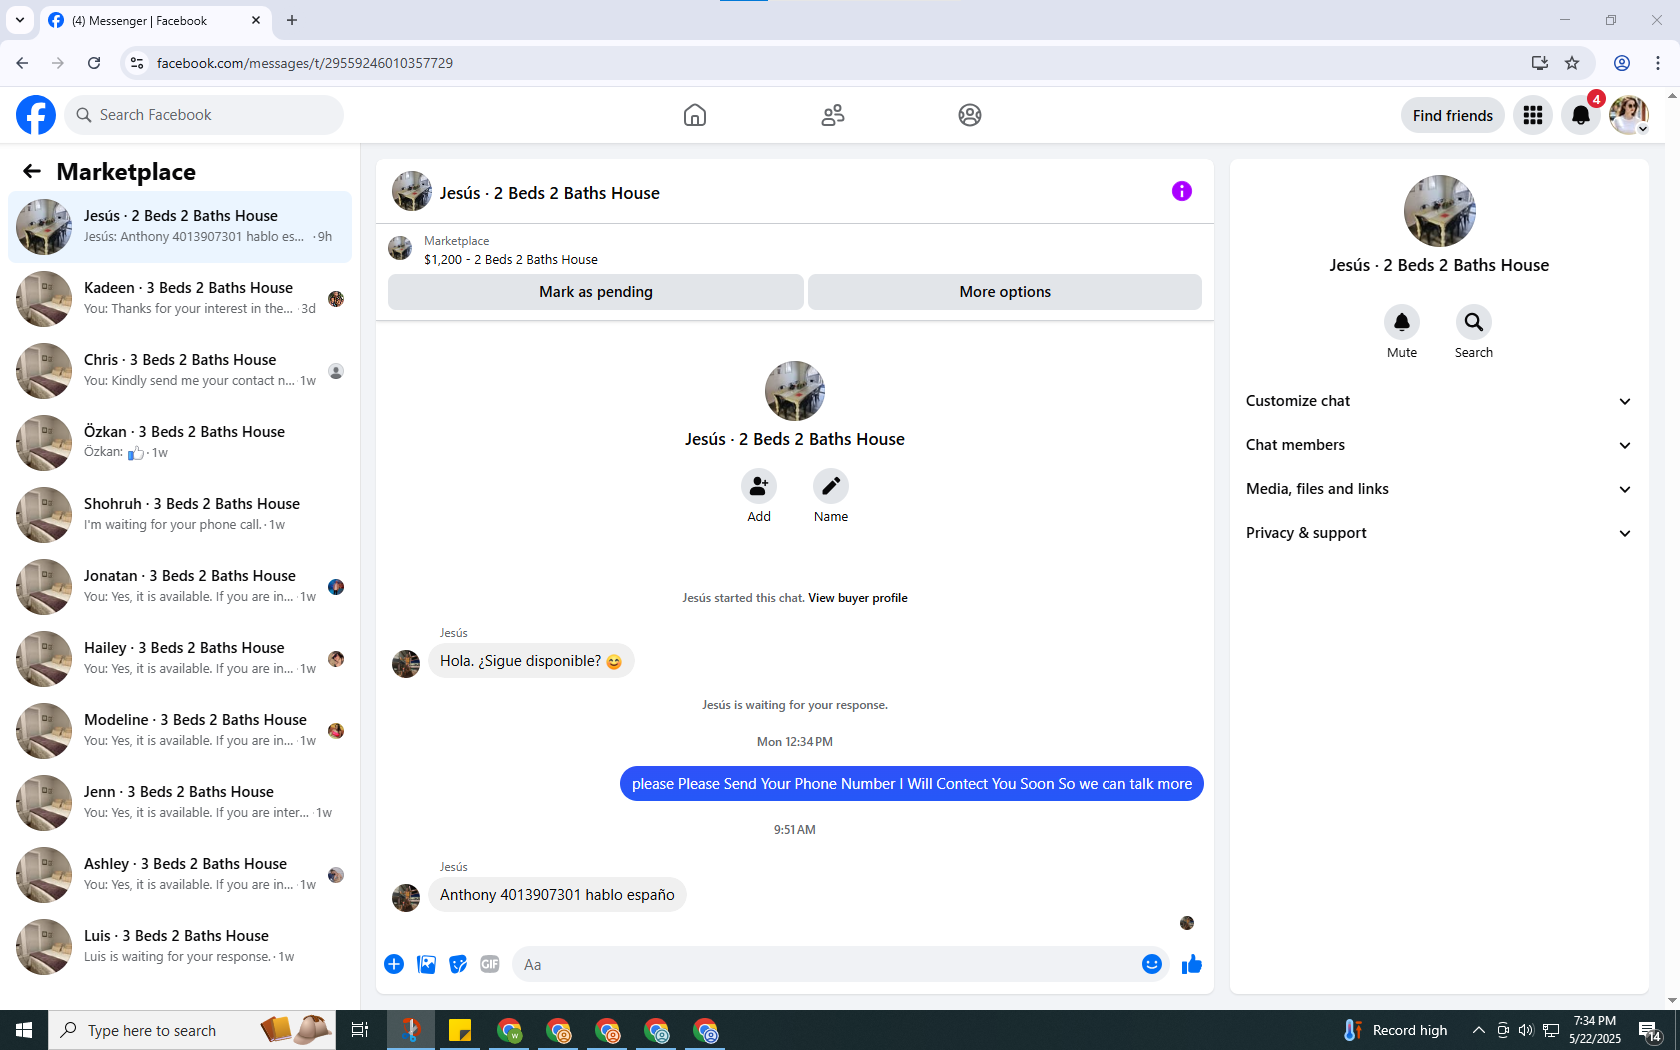
Task: Click More options button
Action: click(x=1005, y=292)
